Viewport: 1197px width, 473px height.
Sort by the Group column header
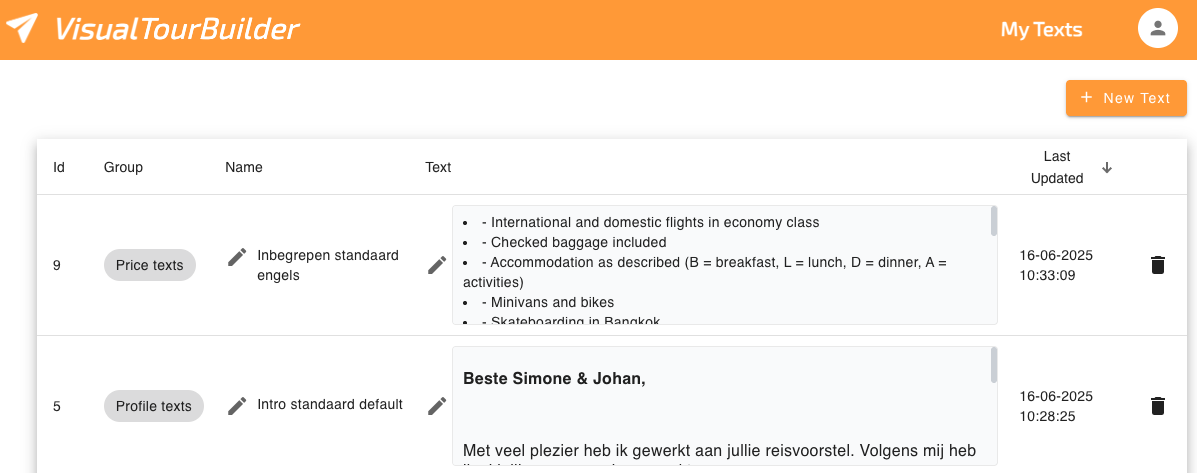123,167
